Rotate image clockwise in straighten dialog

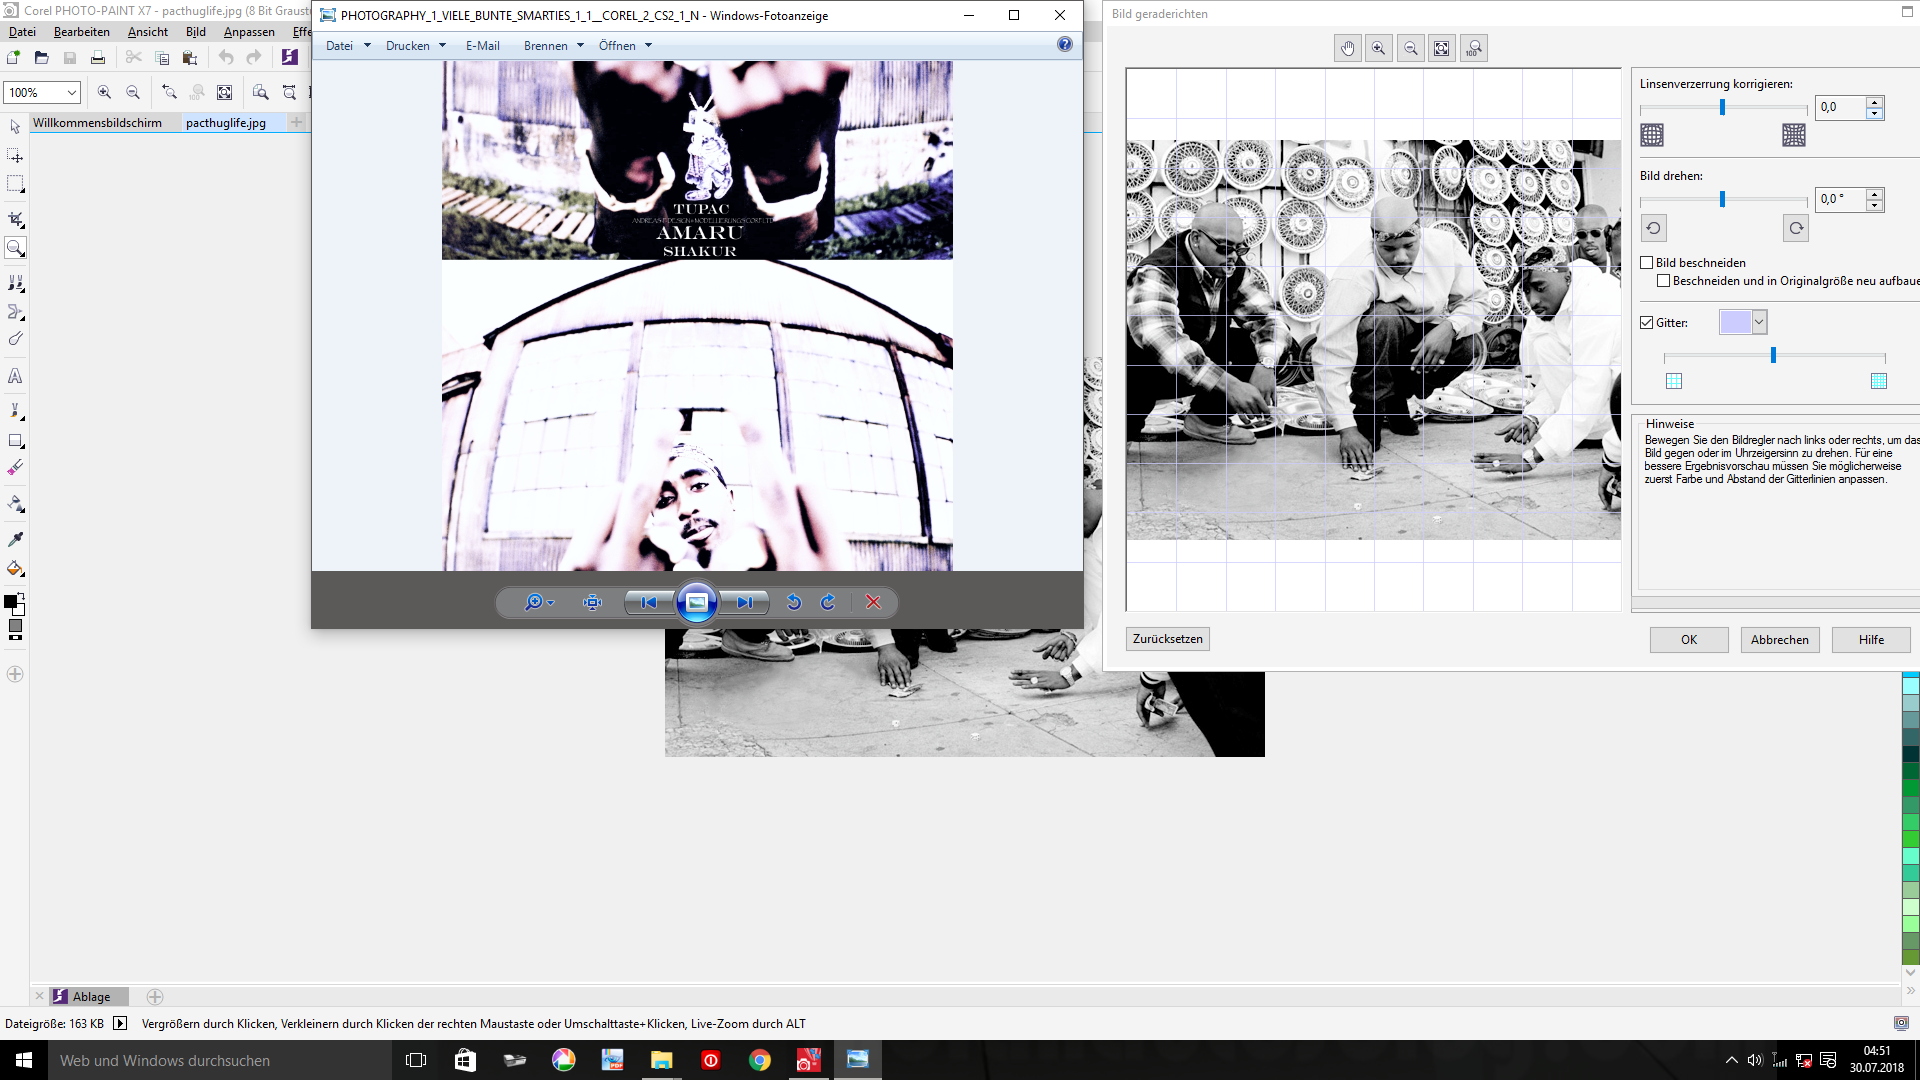[x=1796, y=228]
